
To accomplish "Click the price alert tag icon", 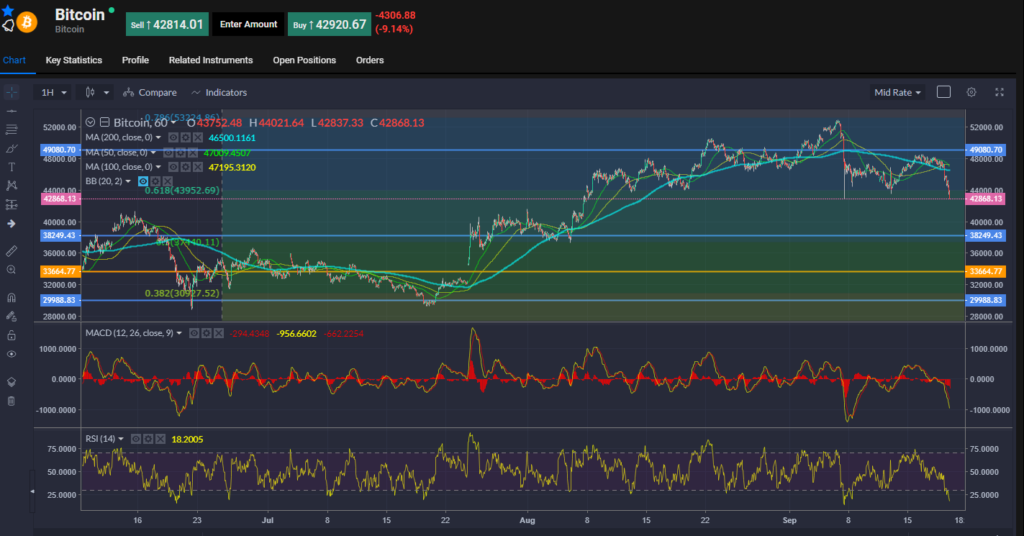I will point(8,25).
